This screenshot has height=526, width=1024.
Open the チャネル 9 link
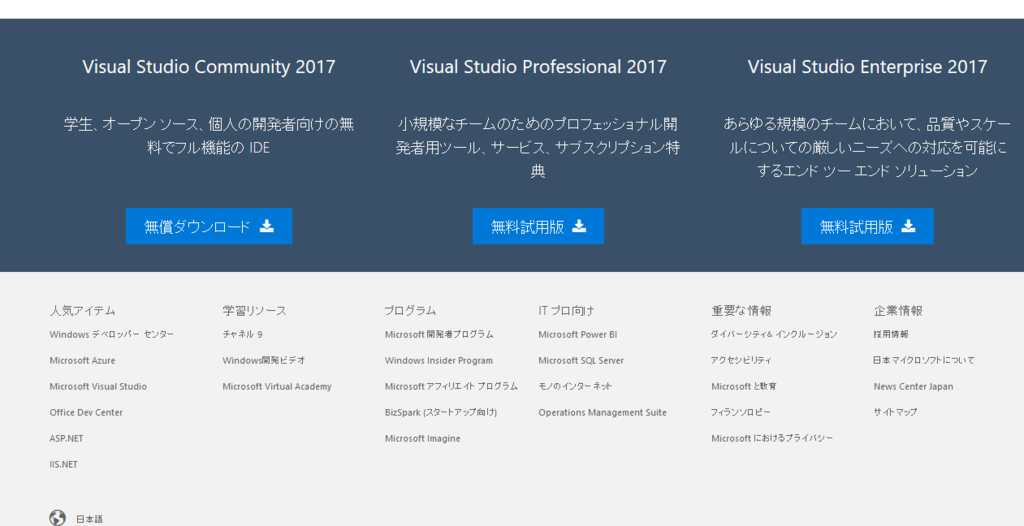(242, 335)
